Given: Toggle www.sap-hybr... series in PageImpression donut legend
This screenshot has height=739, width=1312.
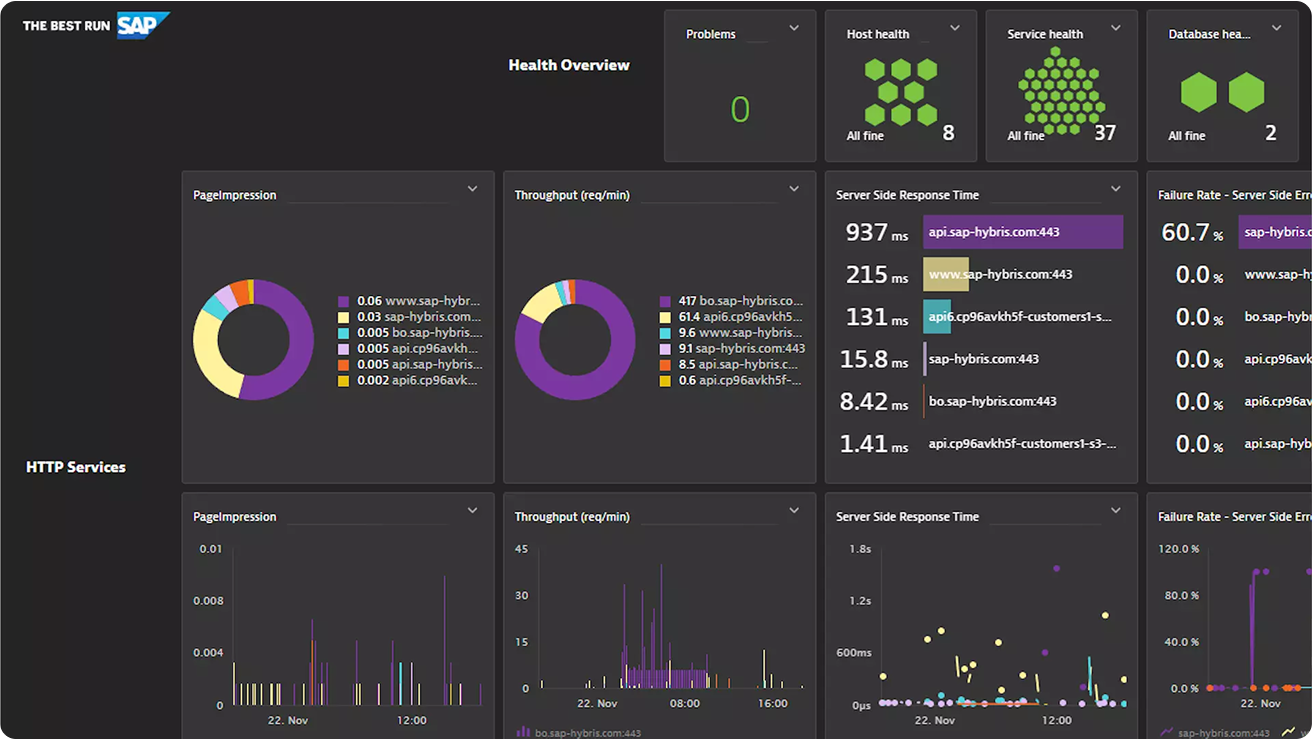Looking at the screenshot, I should click(x=418, y=301).
